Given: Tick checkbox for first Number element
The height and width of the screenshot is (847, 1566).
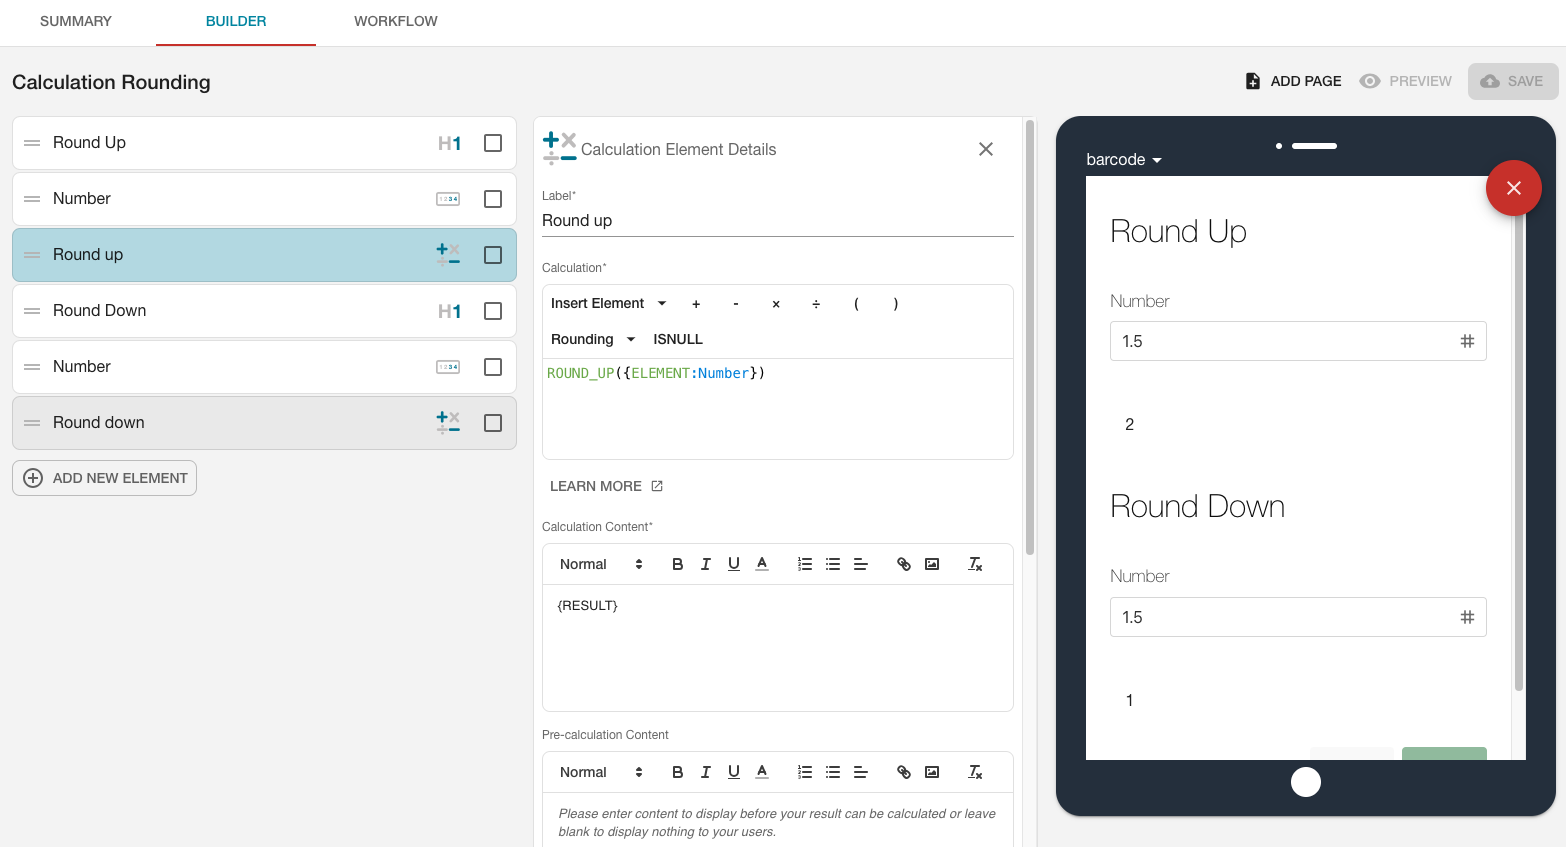Looking at the screenshot, I should click(x=493, y=199).
